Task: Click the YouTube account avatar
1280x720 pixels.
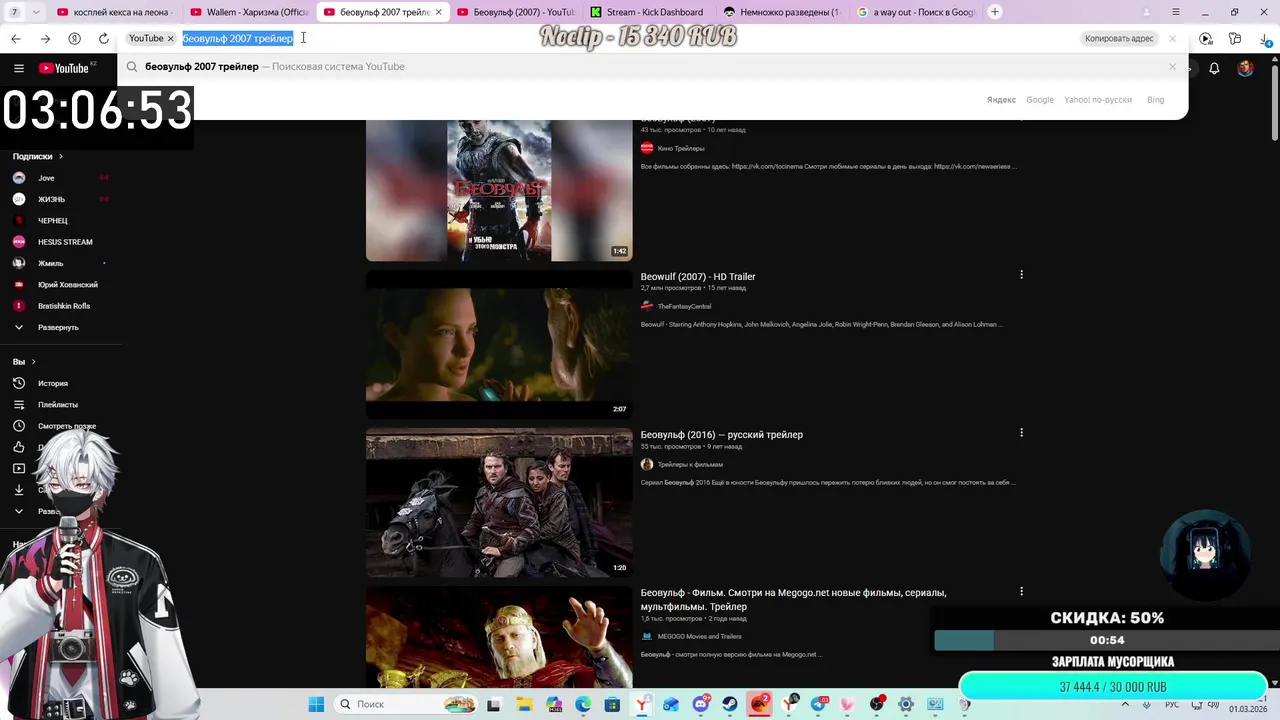Action: 1245,68
